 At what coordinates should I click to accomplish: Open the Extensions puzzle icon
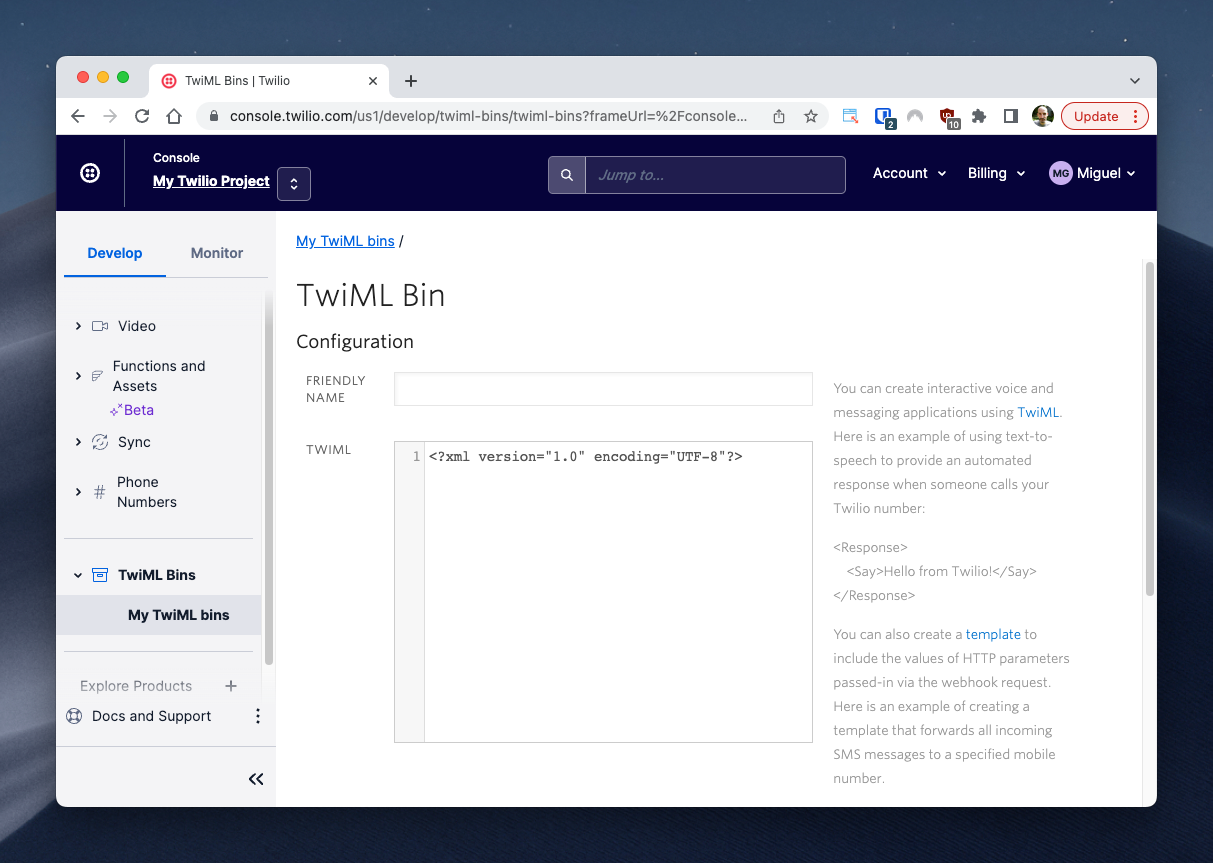(x=979, y=116)
